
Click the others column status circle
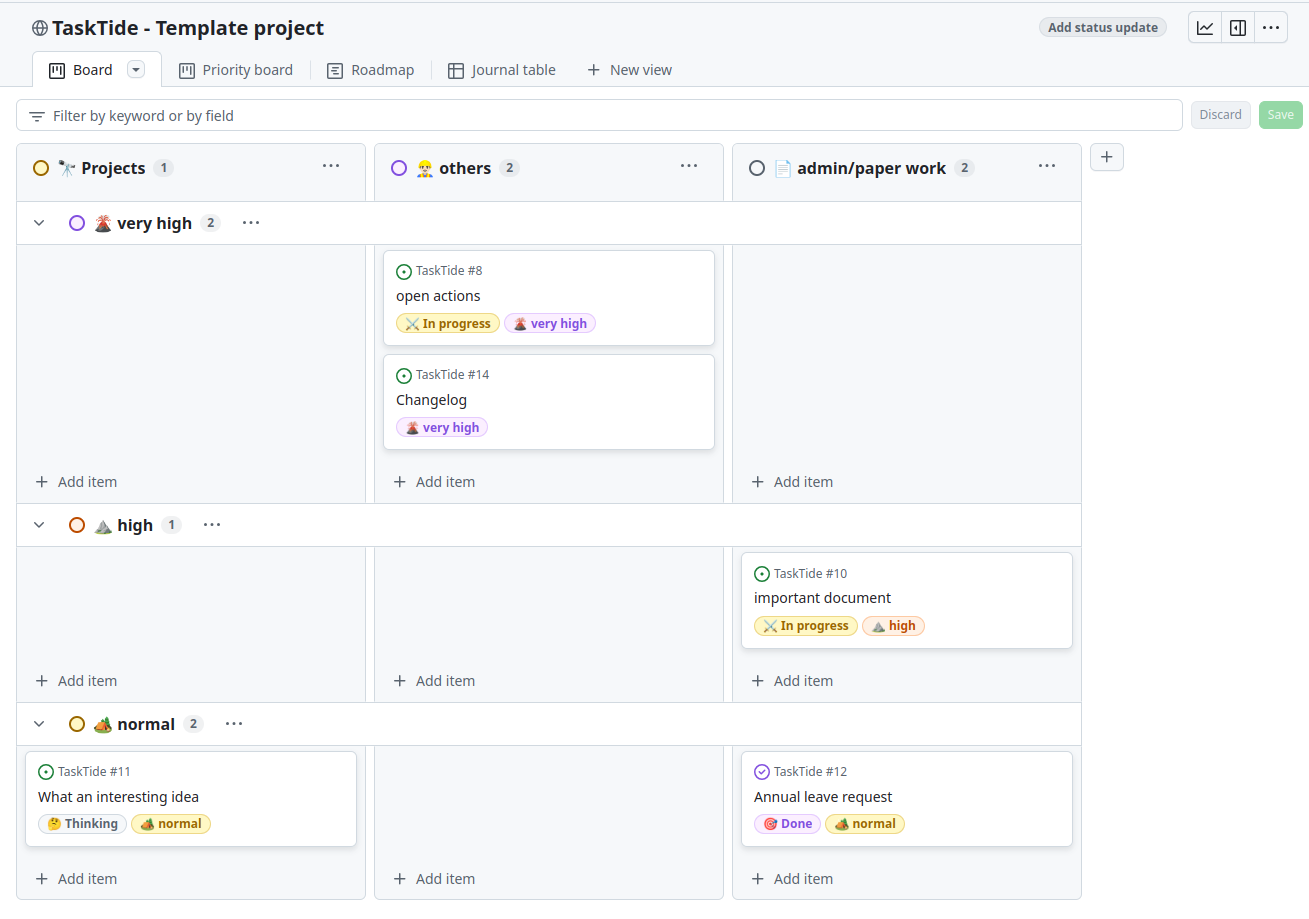click(399, 168)
